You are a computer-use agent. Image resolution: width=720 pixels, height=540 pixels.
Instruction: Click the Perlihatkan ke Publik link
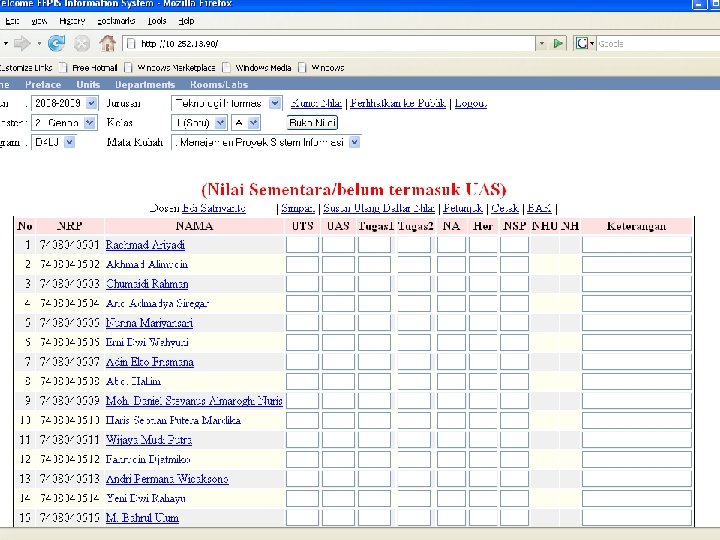click(x=398, y=103)
